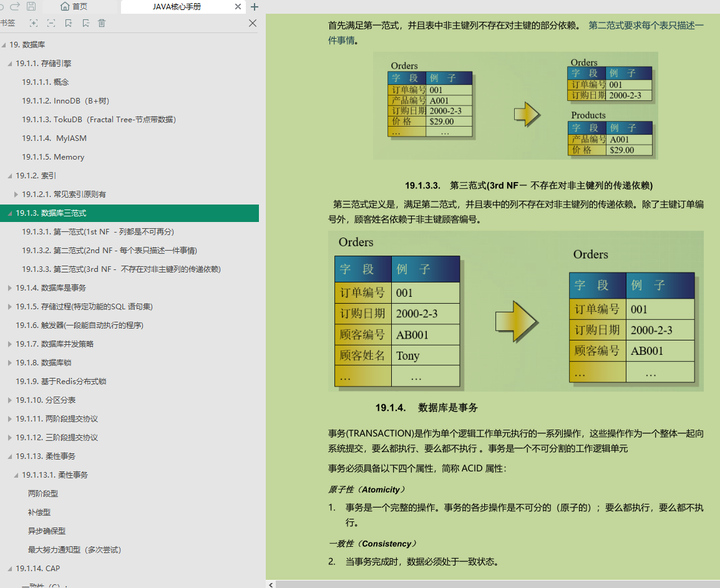Collapse the 19.1.2. 索引 node
Image resolution: width=720 pixels, height=588 pixels.
tap(10, 176)
